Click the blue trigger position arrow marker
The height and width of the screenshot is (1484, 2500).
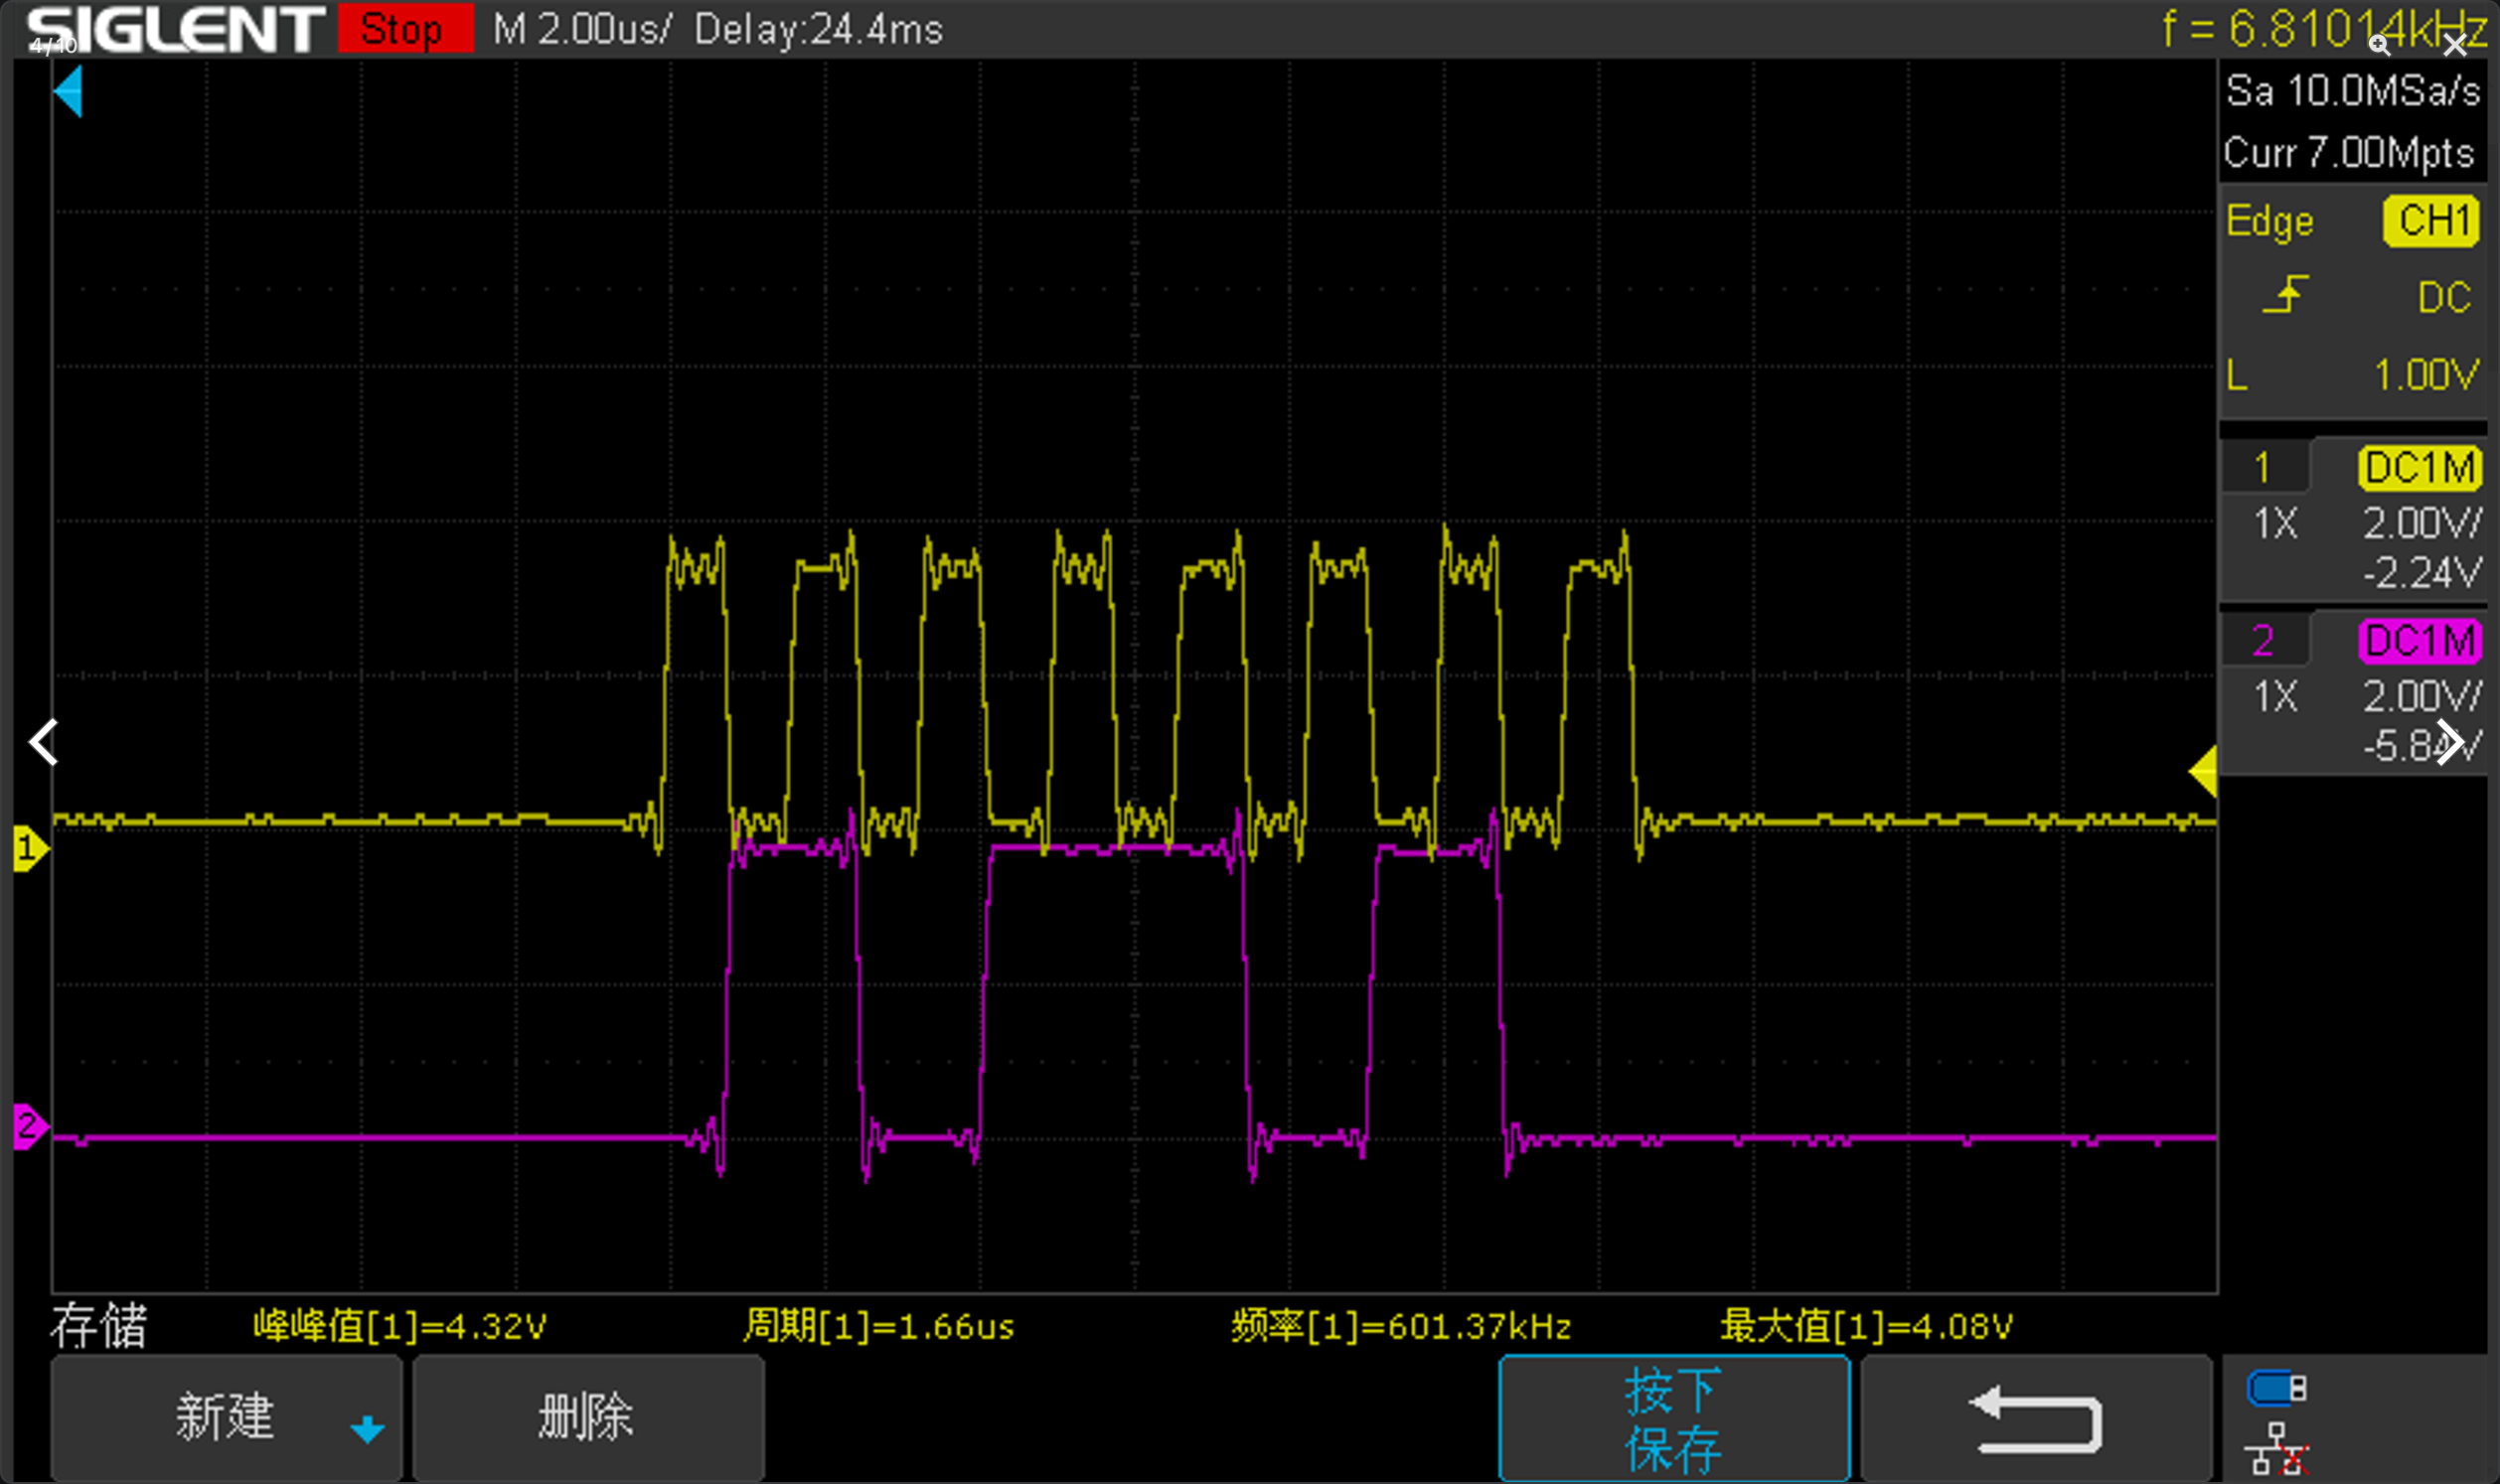68,92
